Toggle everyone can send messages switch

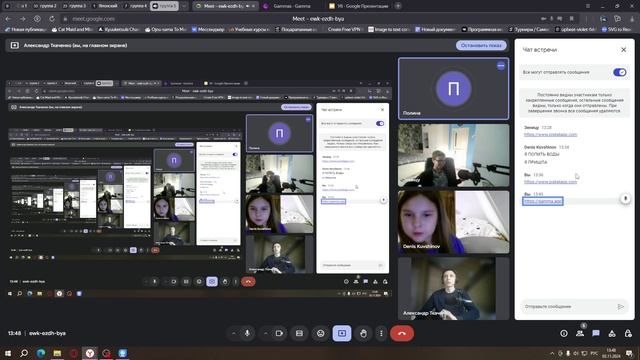(620, 72)
